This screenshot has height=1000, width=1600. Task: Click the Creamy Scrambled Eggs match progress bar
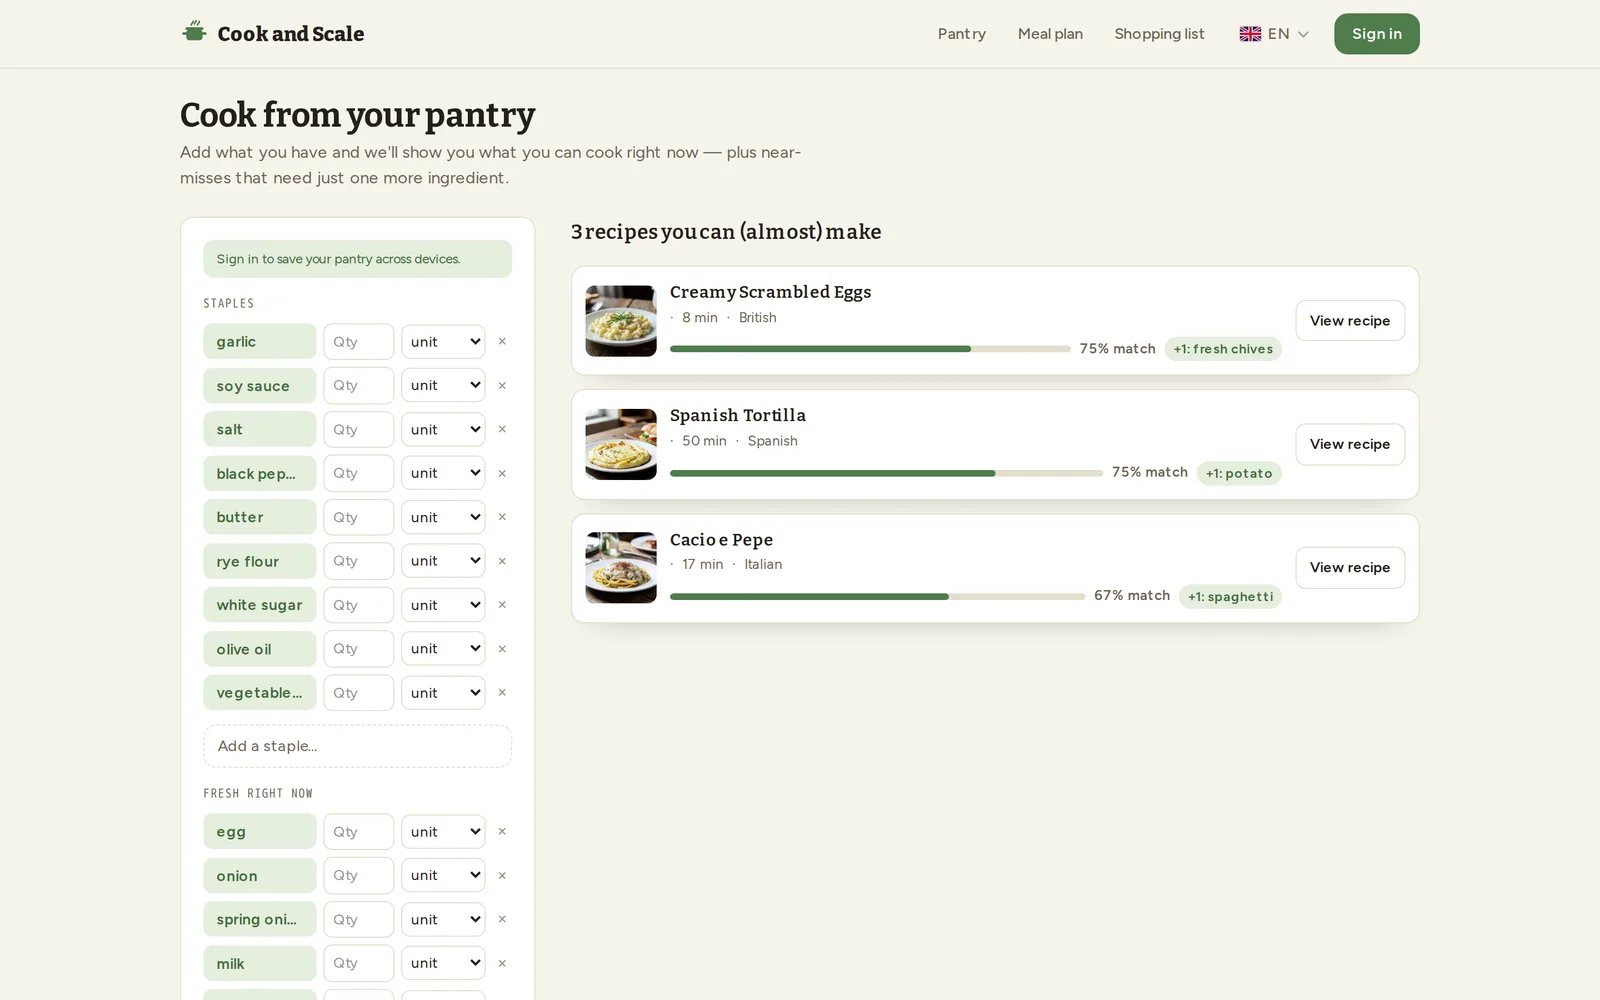click(x=870, y=349)
